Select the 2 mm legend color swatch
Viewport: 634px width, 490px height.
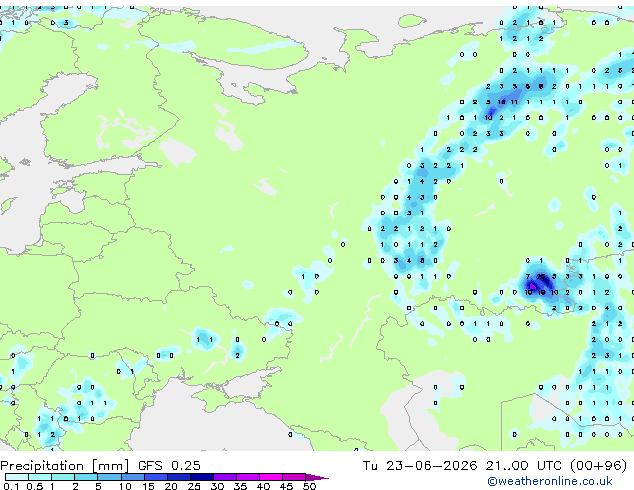[x=86, y=477]
